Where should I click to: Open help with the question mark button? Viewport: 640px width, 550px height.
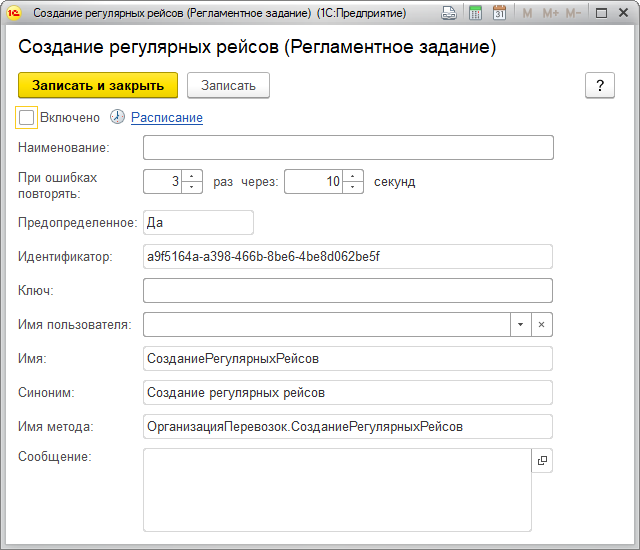[599, 85]
